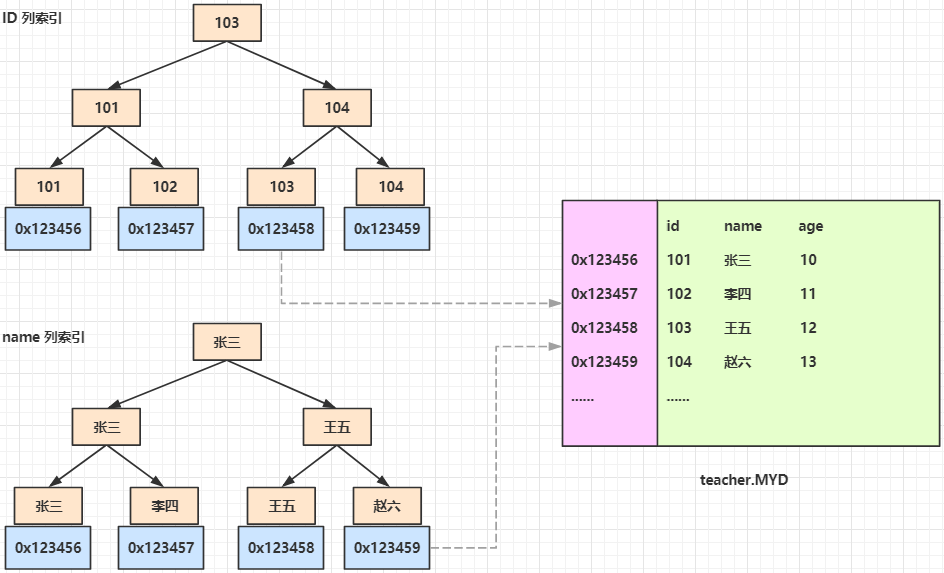Click address 0x123459 in the pink column
The width and height of the screenshot is (944, 573).
click(x=604, y=362)
